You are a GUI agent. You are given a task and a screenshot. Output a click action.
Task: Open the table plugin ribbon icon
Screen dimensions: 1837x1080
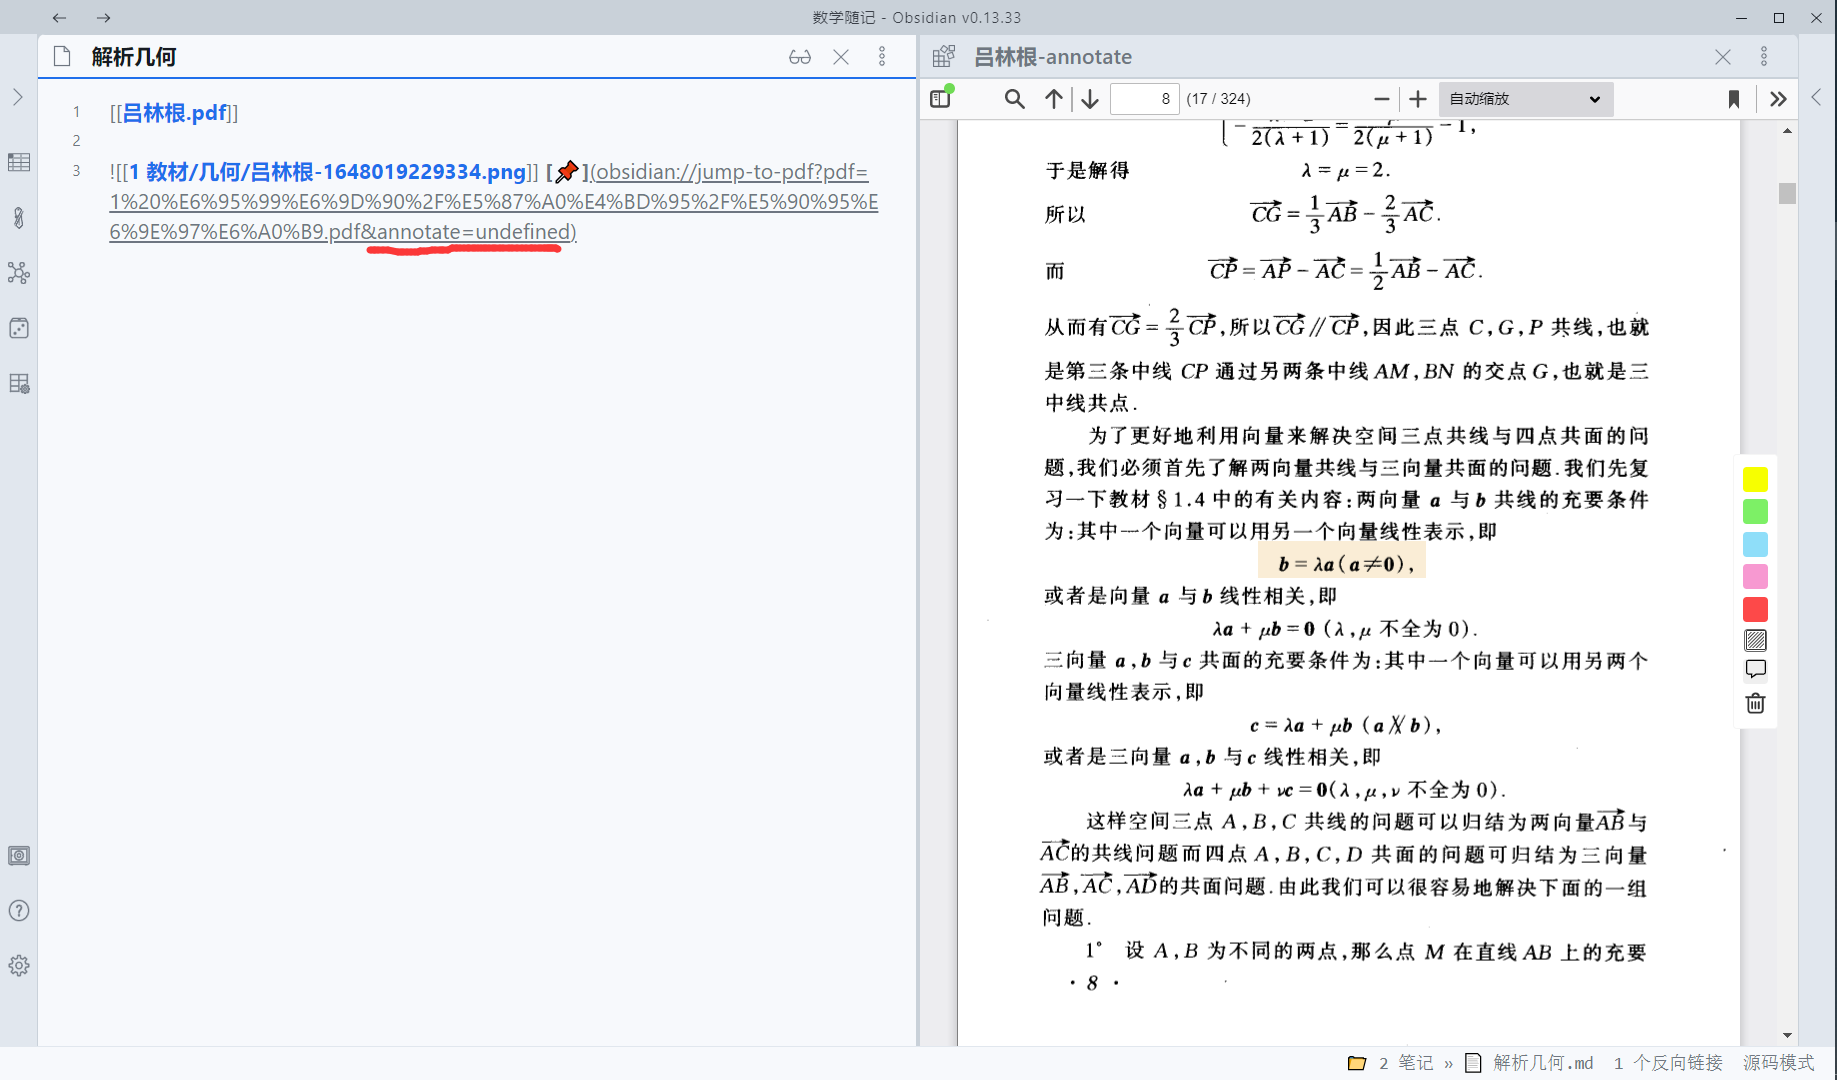pyautogui.click(x=19, y=162)
